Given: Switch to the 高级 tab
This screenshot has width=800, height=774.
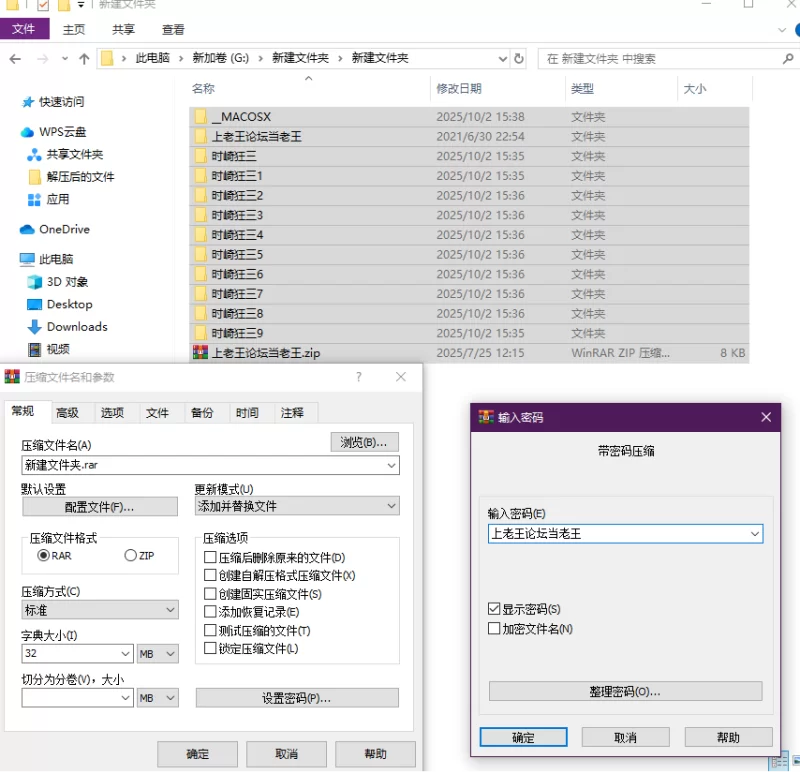Looking at the screenshot, I should tap(67, 413).
